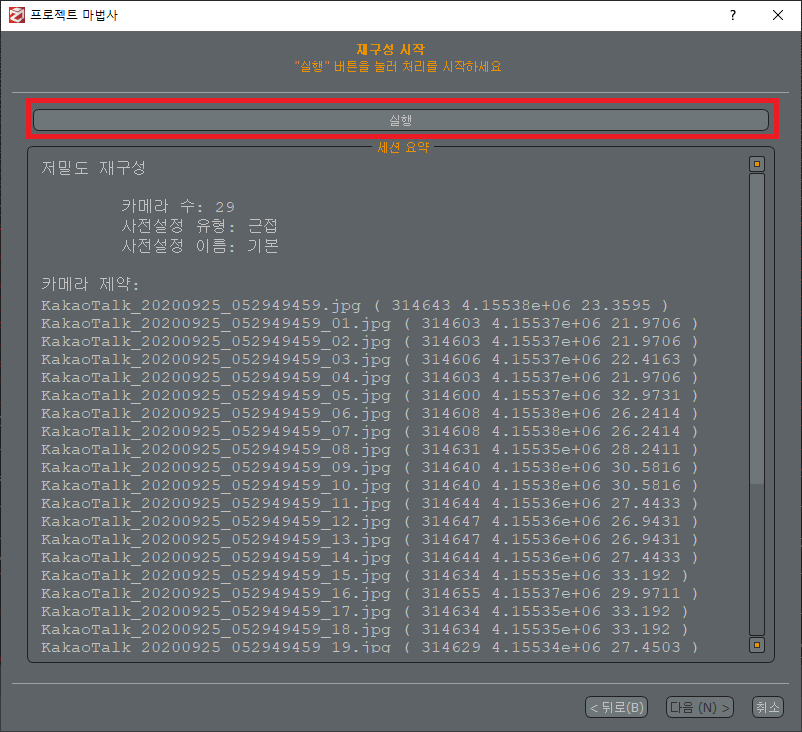Select row KakaoTalk_20200925_052949459_01.jpg
Image resolution: width=802 pixels, height=732 pixels.
coord(369,323)
